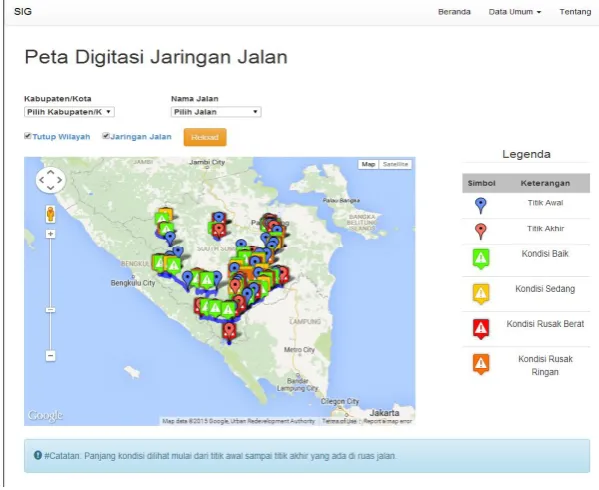This screenshot has height=490, width=599.
Task: Pan the map up with the arrow
Action: pos(50,173)
